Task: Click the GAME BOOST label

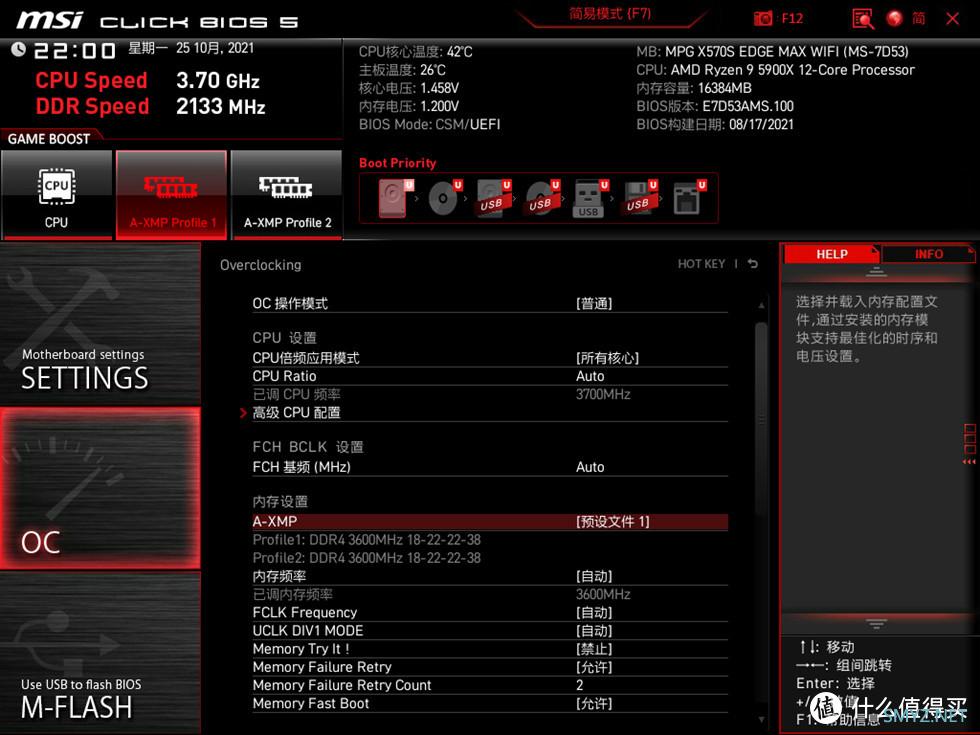Action: pyautogui.click(x=49, y=139)
